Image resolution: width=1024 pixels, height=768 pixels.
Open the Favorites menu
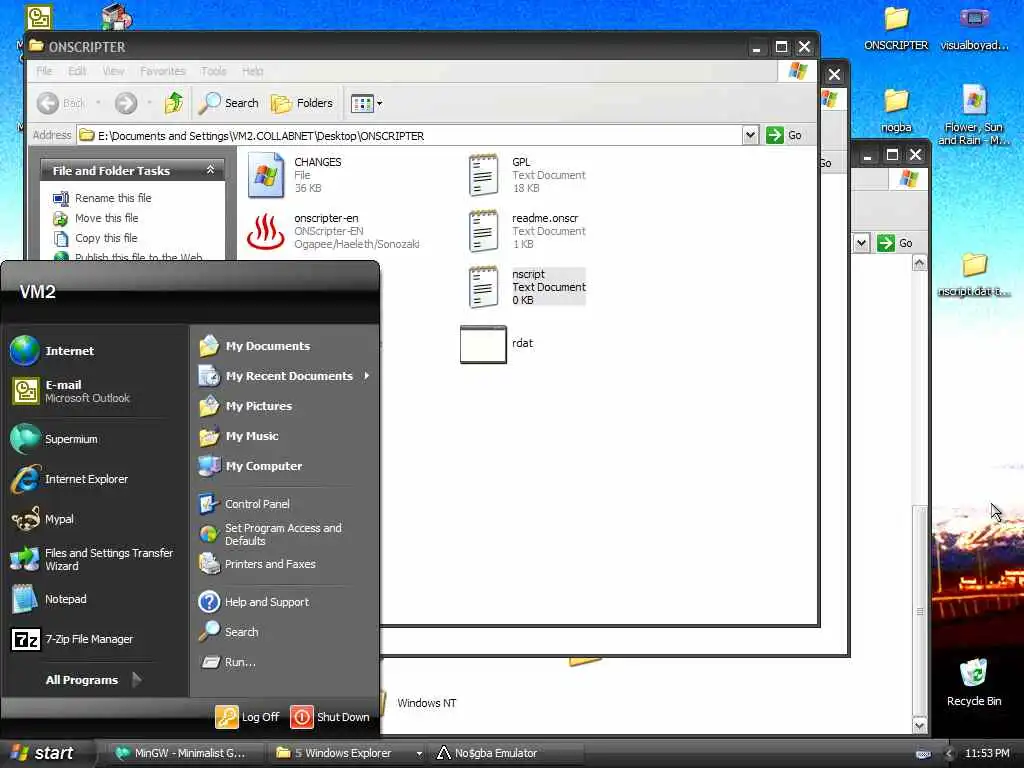[x=163, y=71]
